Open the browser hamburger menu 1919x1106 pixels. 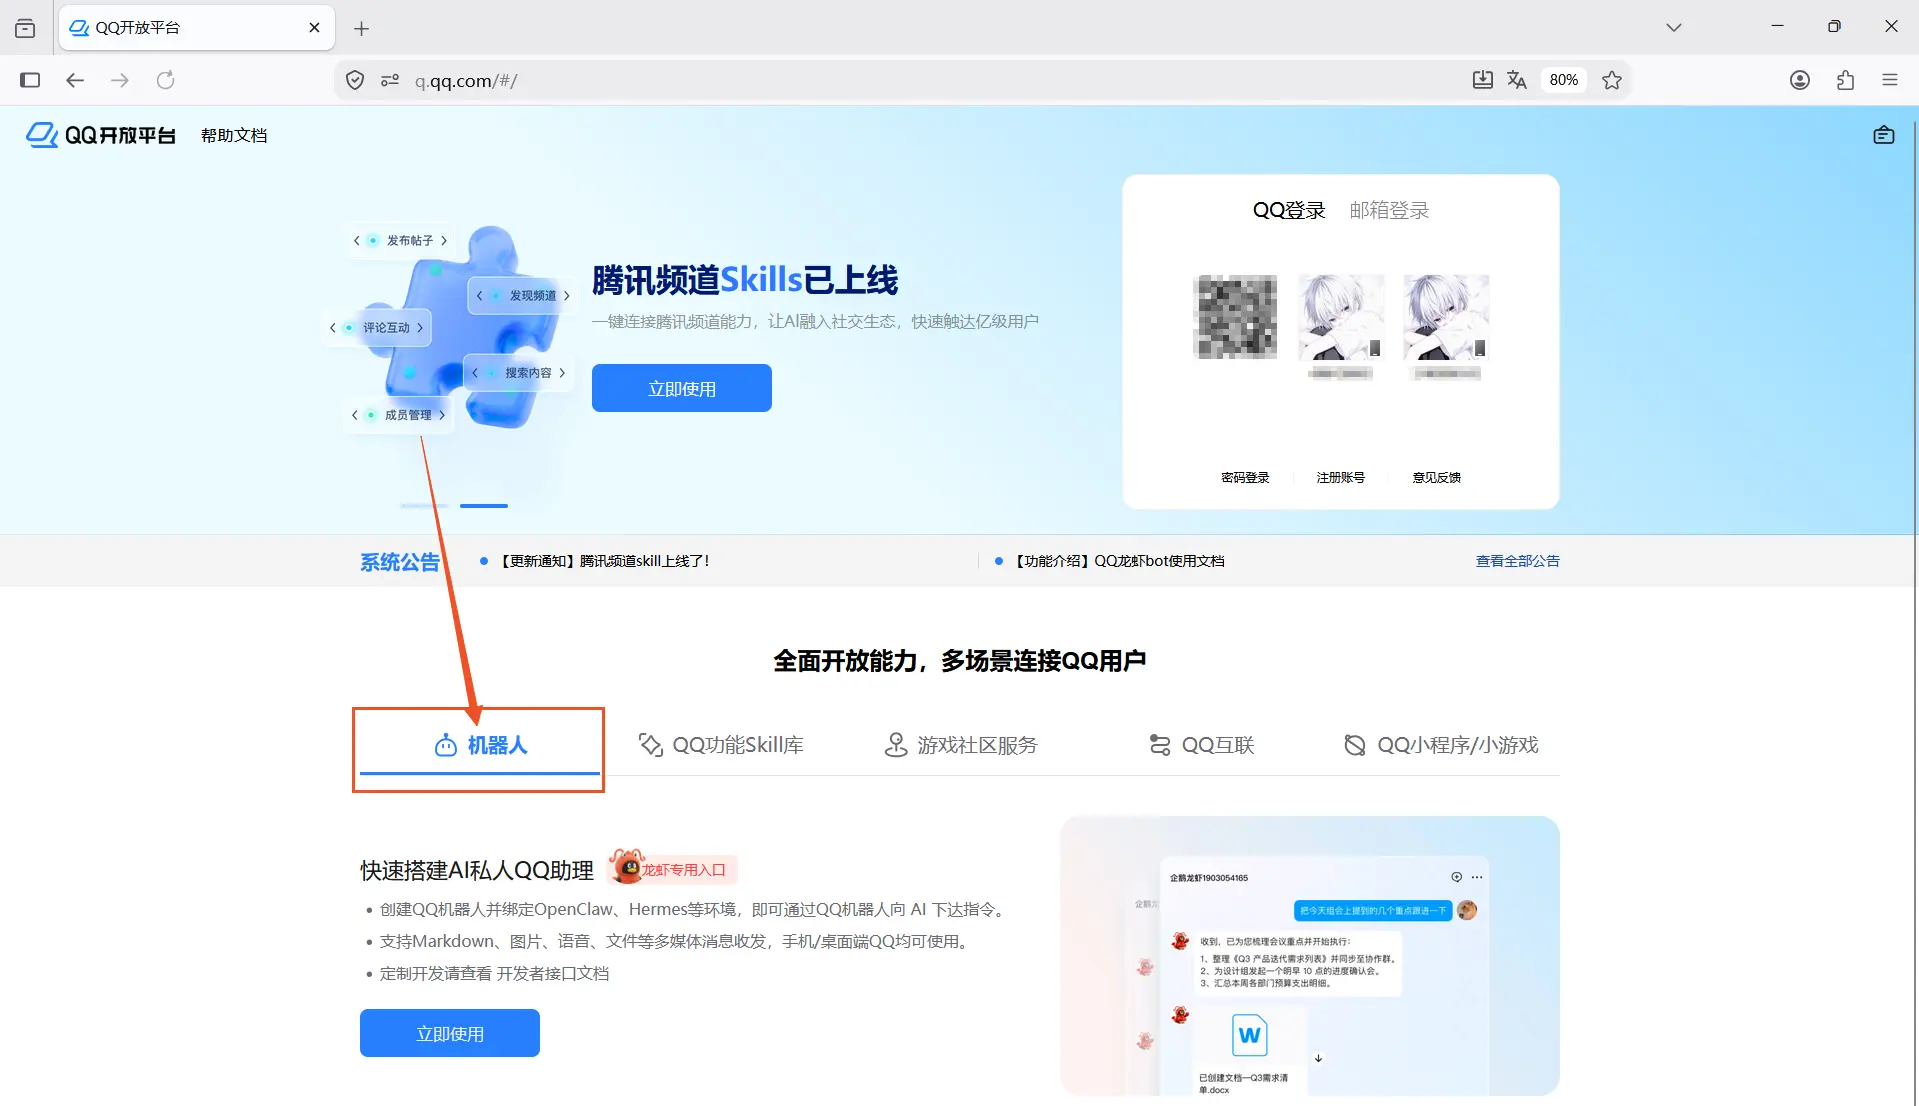click(x=1890, y=80)
